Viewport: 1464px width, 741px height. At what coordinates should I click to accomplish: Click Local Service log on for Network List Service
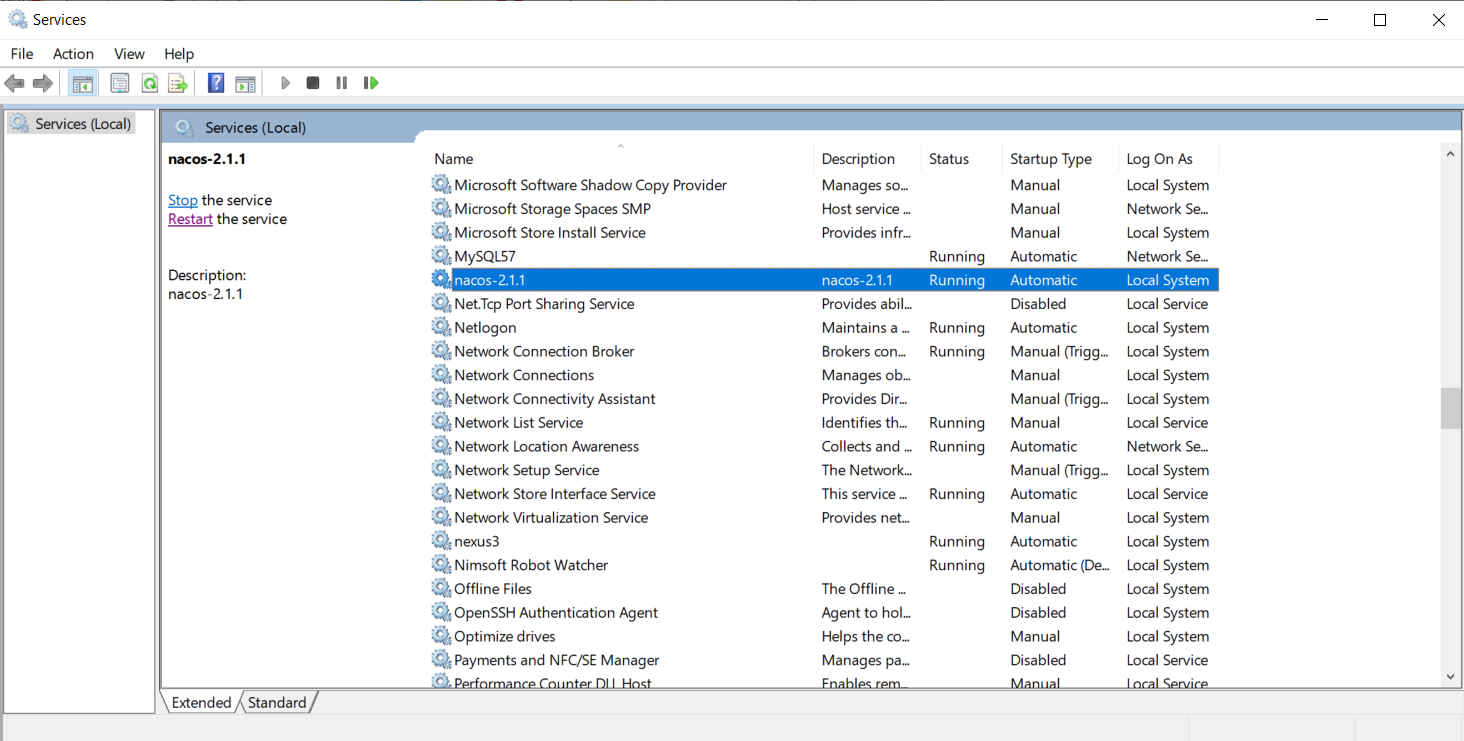click(x=1167, y=422)
